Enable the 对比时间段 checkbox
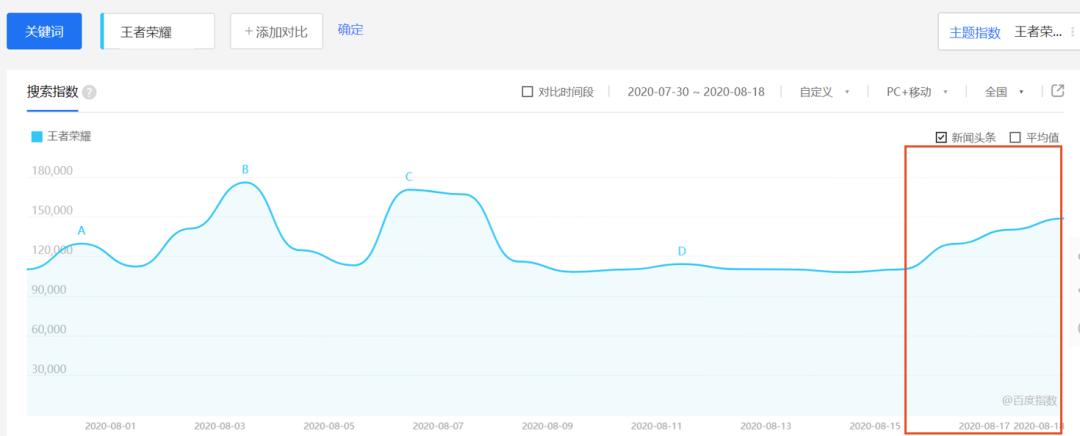Viewport: 1080px width, 436px height. 528,92
